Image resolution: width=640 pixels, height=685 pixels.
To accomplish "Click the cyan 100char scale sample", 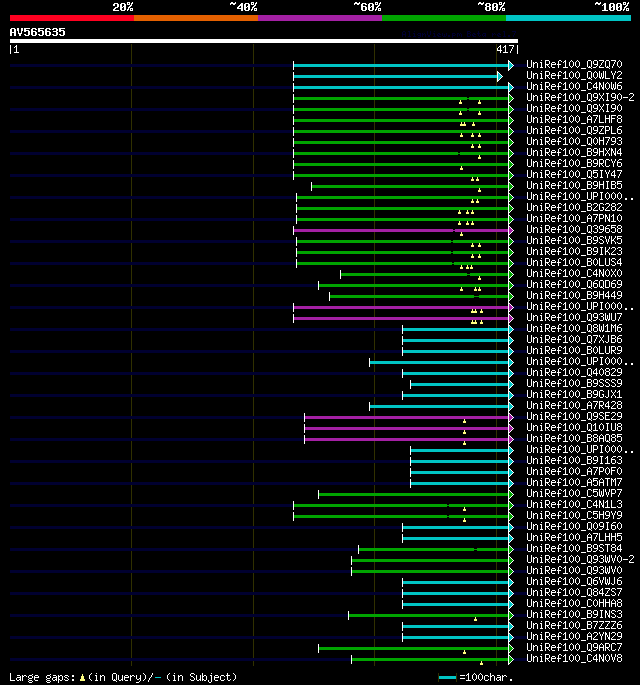I will tap(448, 678).
